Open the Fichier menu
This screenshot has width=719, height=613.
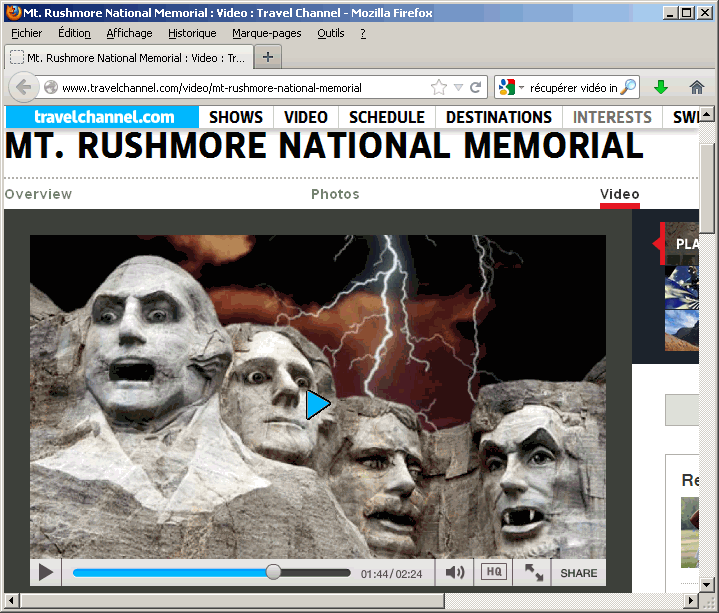tap(26, 33)
